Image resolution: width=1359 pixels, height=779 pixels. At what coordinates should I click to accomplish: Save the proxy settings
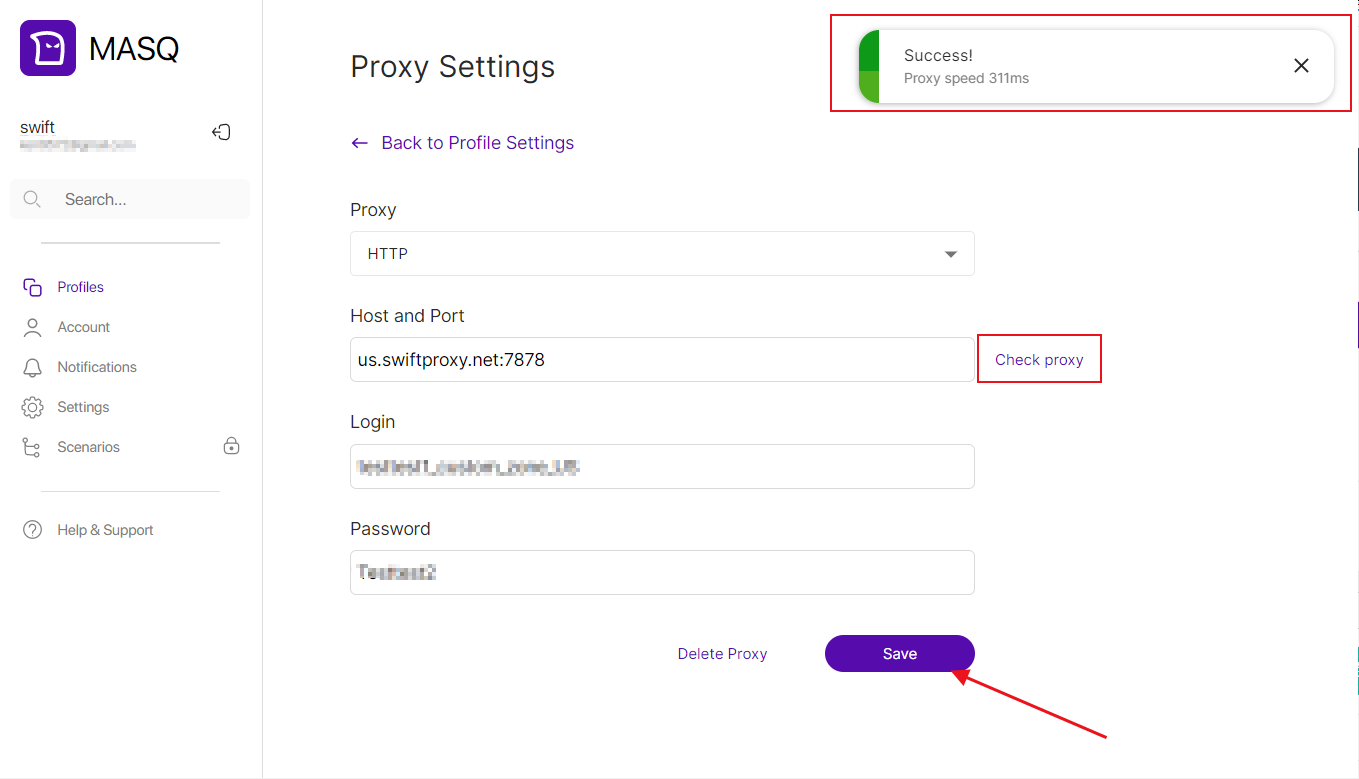tap(899, 653)
